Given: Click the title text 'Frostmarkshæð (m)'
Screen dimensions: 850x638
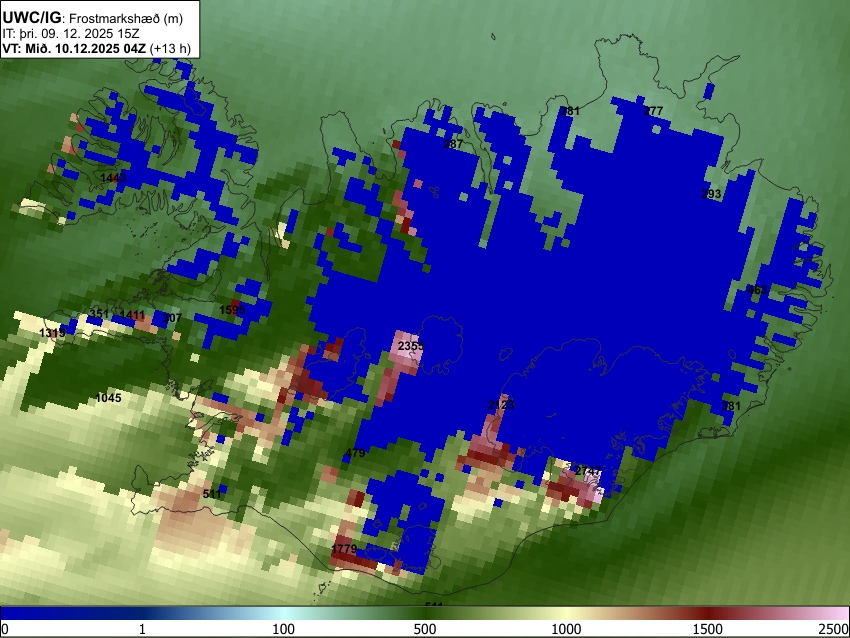Looking at the screenshot, I should (126, 18).
